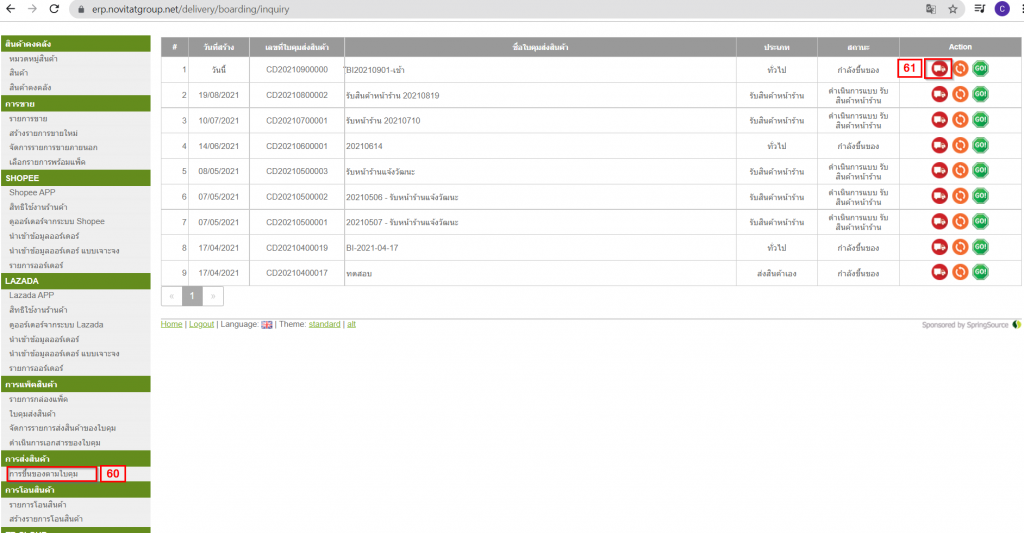Switch to the standard theme link
This screenshot has height=533, width=1024.
(x=324, y=325)
